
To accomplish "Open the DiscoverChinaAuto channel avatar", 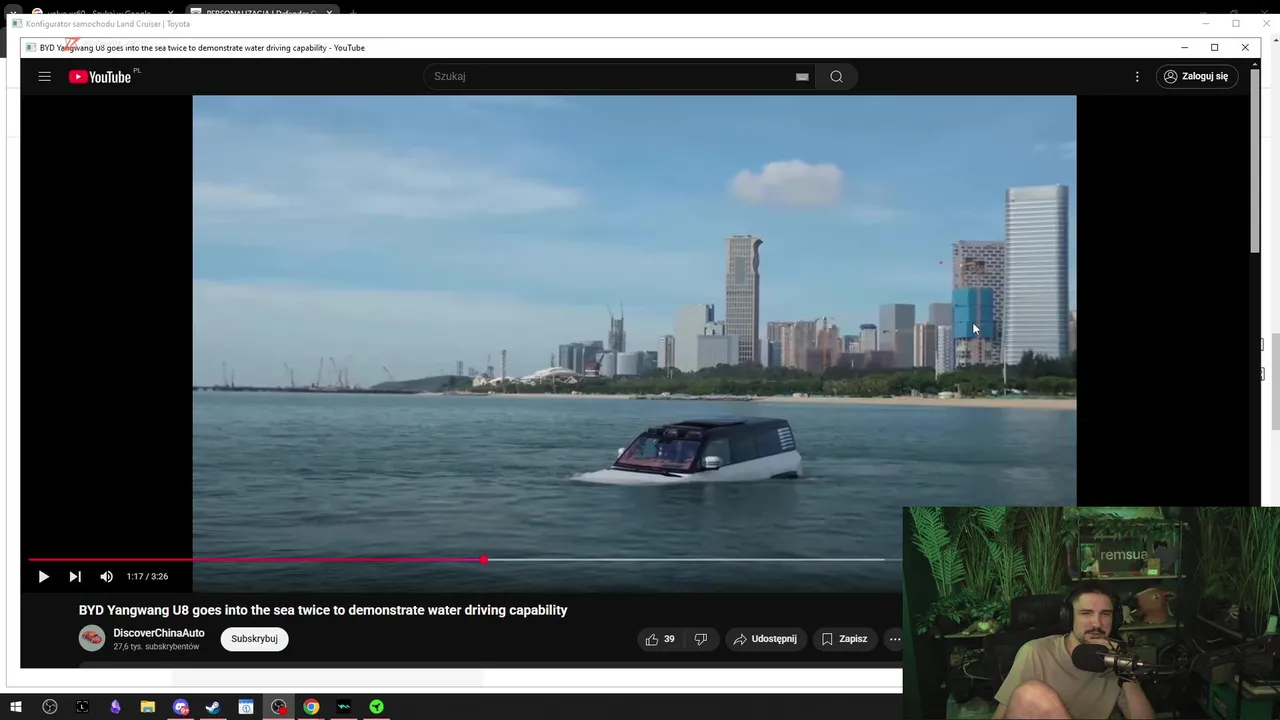I will (92, 638).
